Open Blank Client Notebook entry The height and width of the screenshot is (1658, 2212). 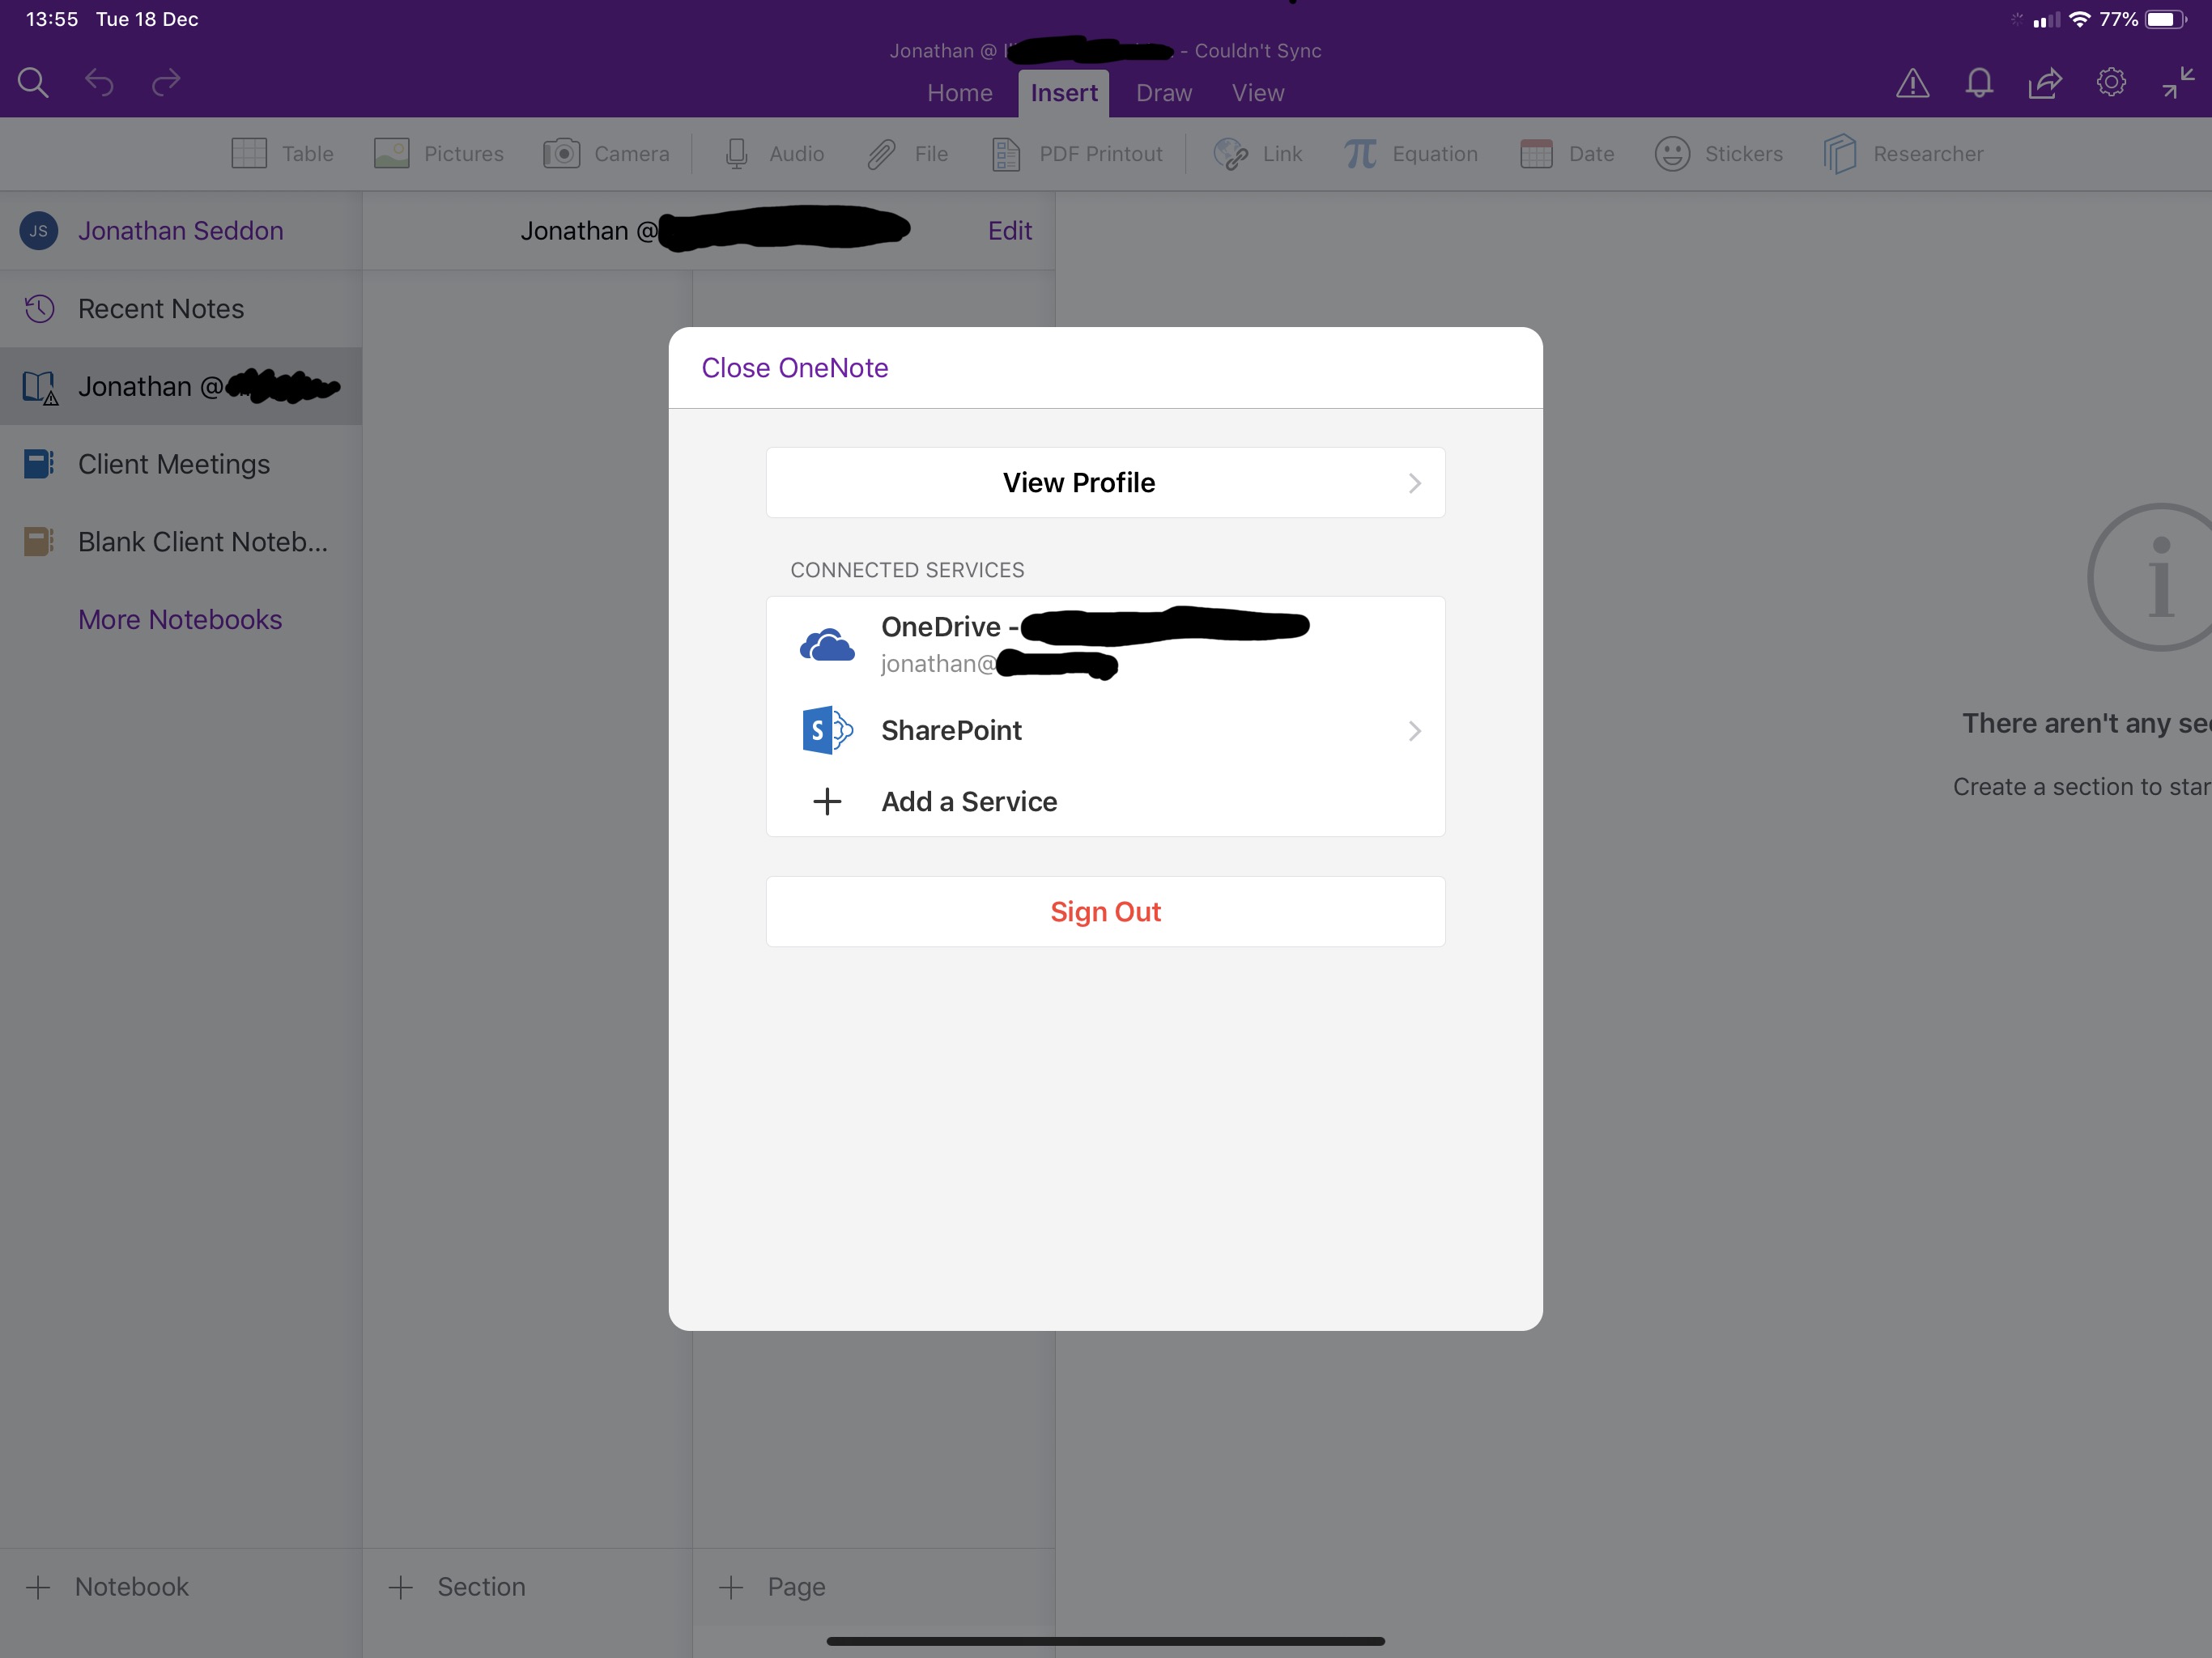click(180, 542)
